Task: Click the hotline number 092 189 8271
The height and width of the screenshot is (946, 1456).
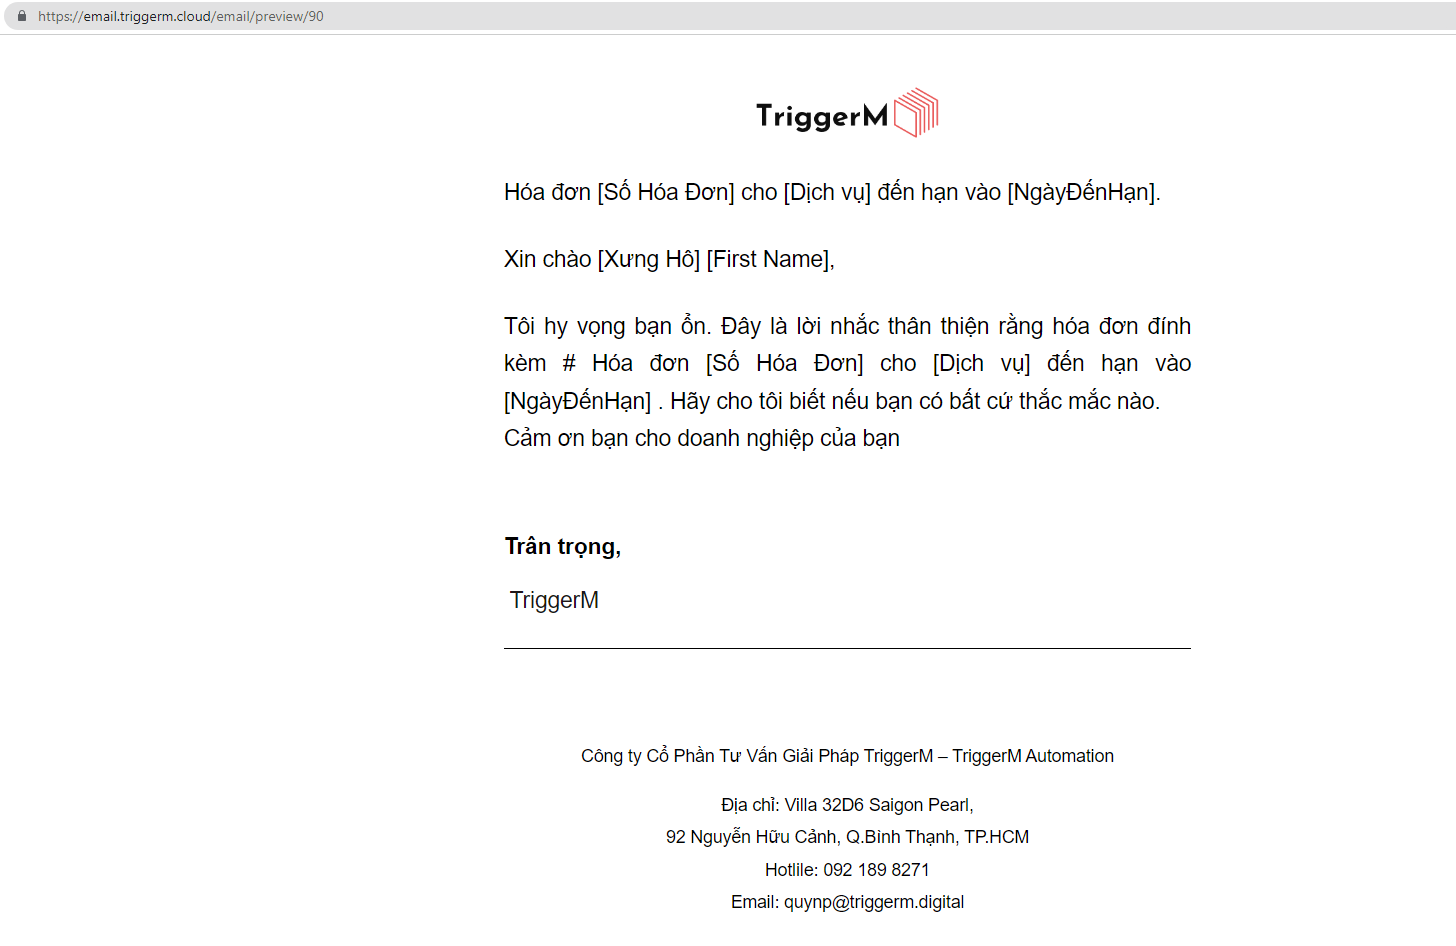Action: (876, 870)
